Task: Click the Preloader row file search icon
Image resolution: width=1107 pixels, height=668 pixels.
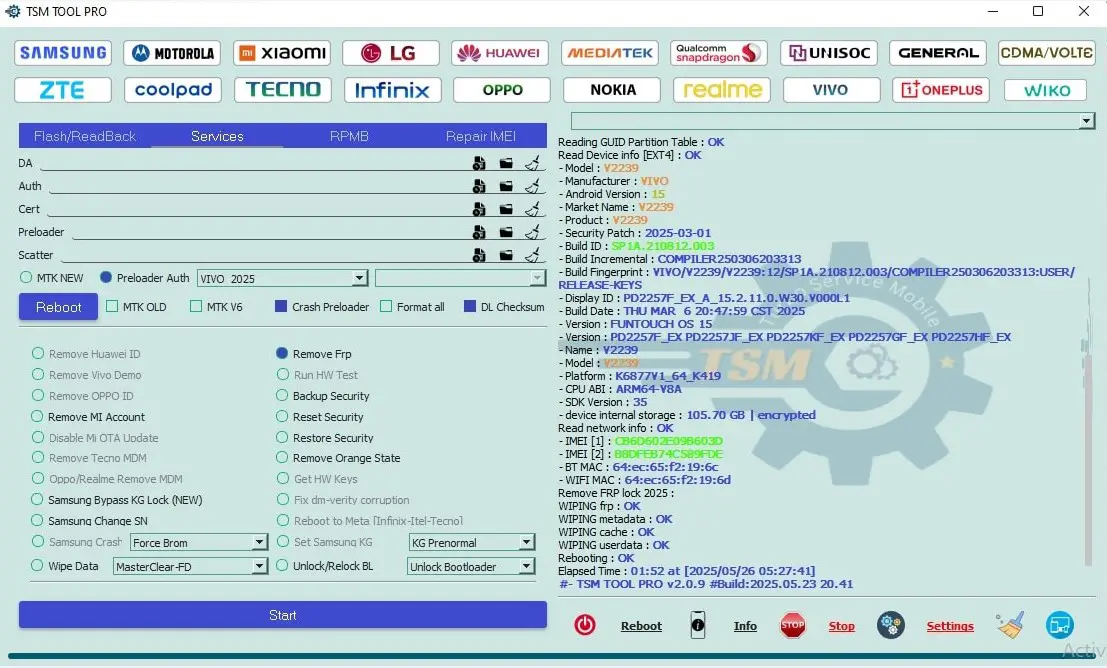Action: point(479,233)
